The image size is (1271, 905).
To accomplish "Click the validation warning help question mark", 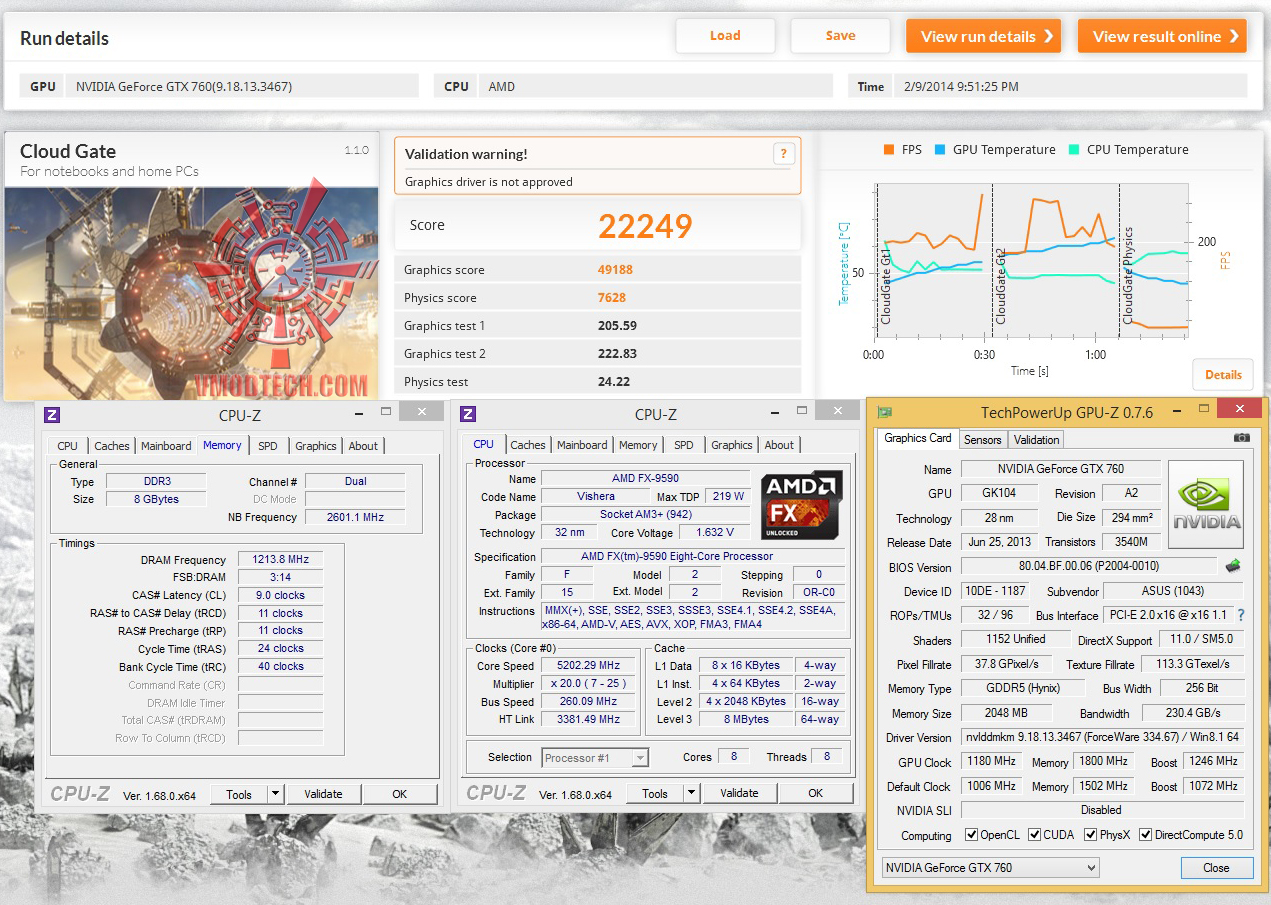I will click(x=783, y=154).
